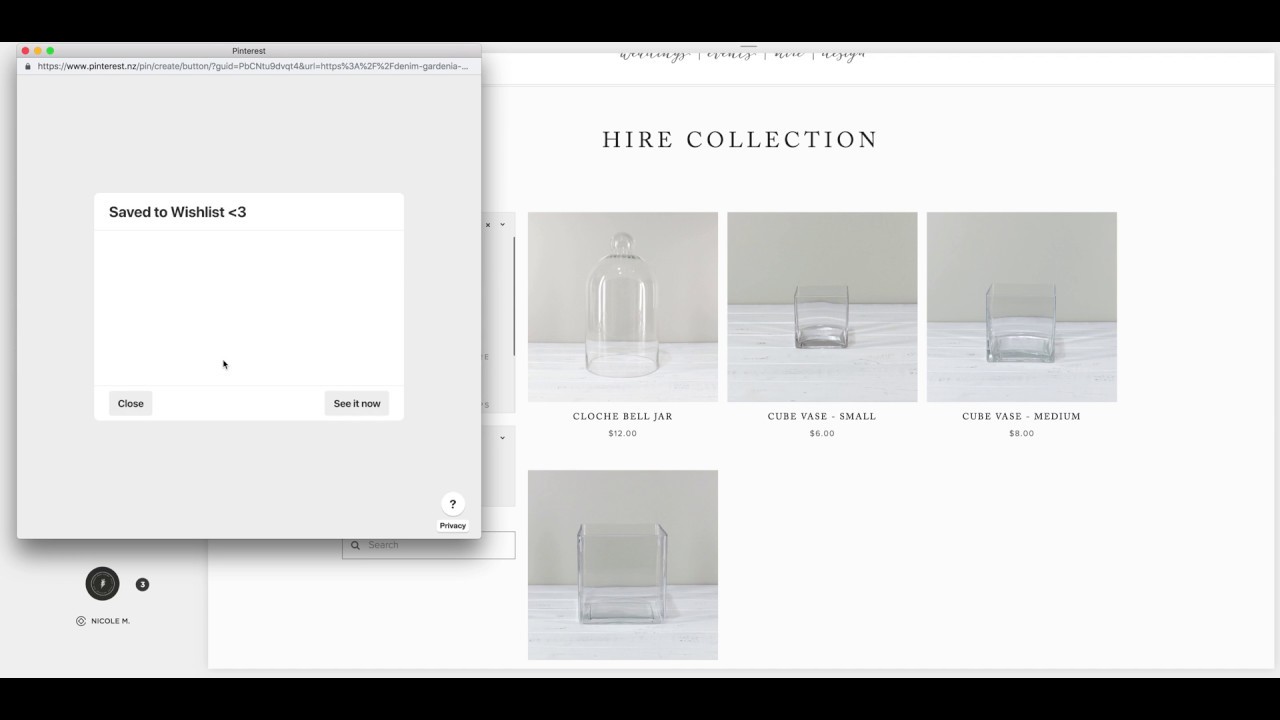Viewport: 1280px width, 720px height.
Task: Click the circular icon beside Nicole M.
Action: pos(81,621)
